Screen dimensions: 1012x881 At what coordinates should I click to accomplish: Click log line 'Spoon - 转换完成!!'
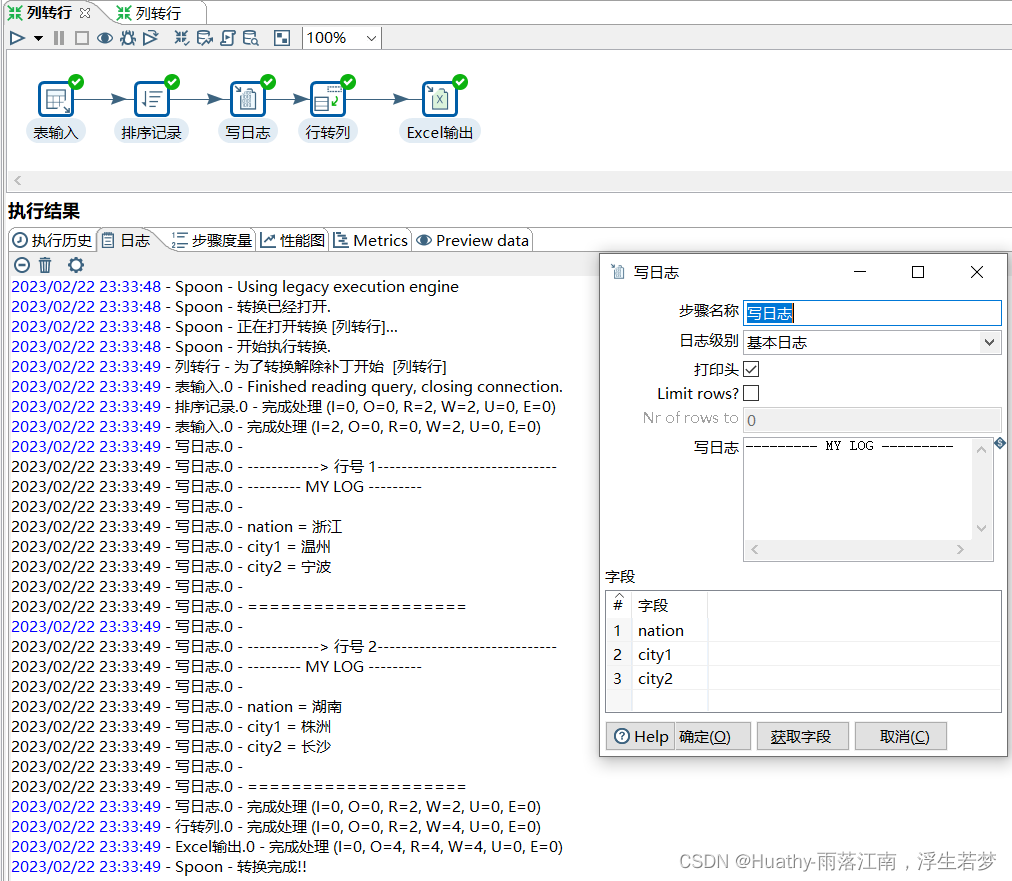tap(241, 867)
